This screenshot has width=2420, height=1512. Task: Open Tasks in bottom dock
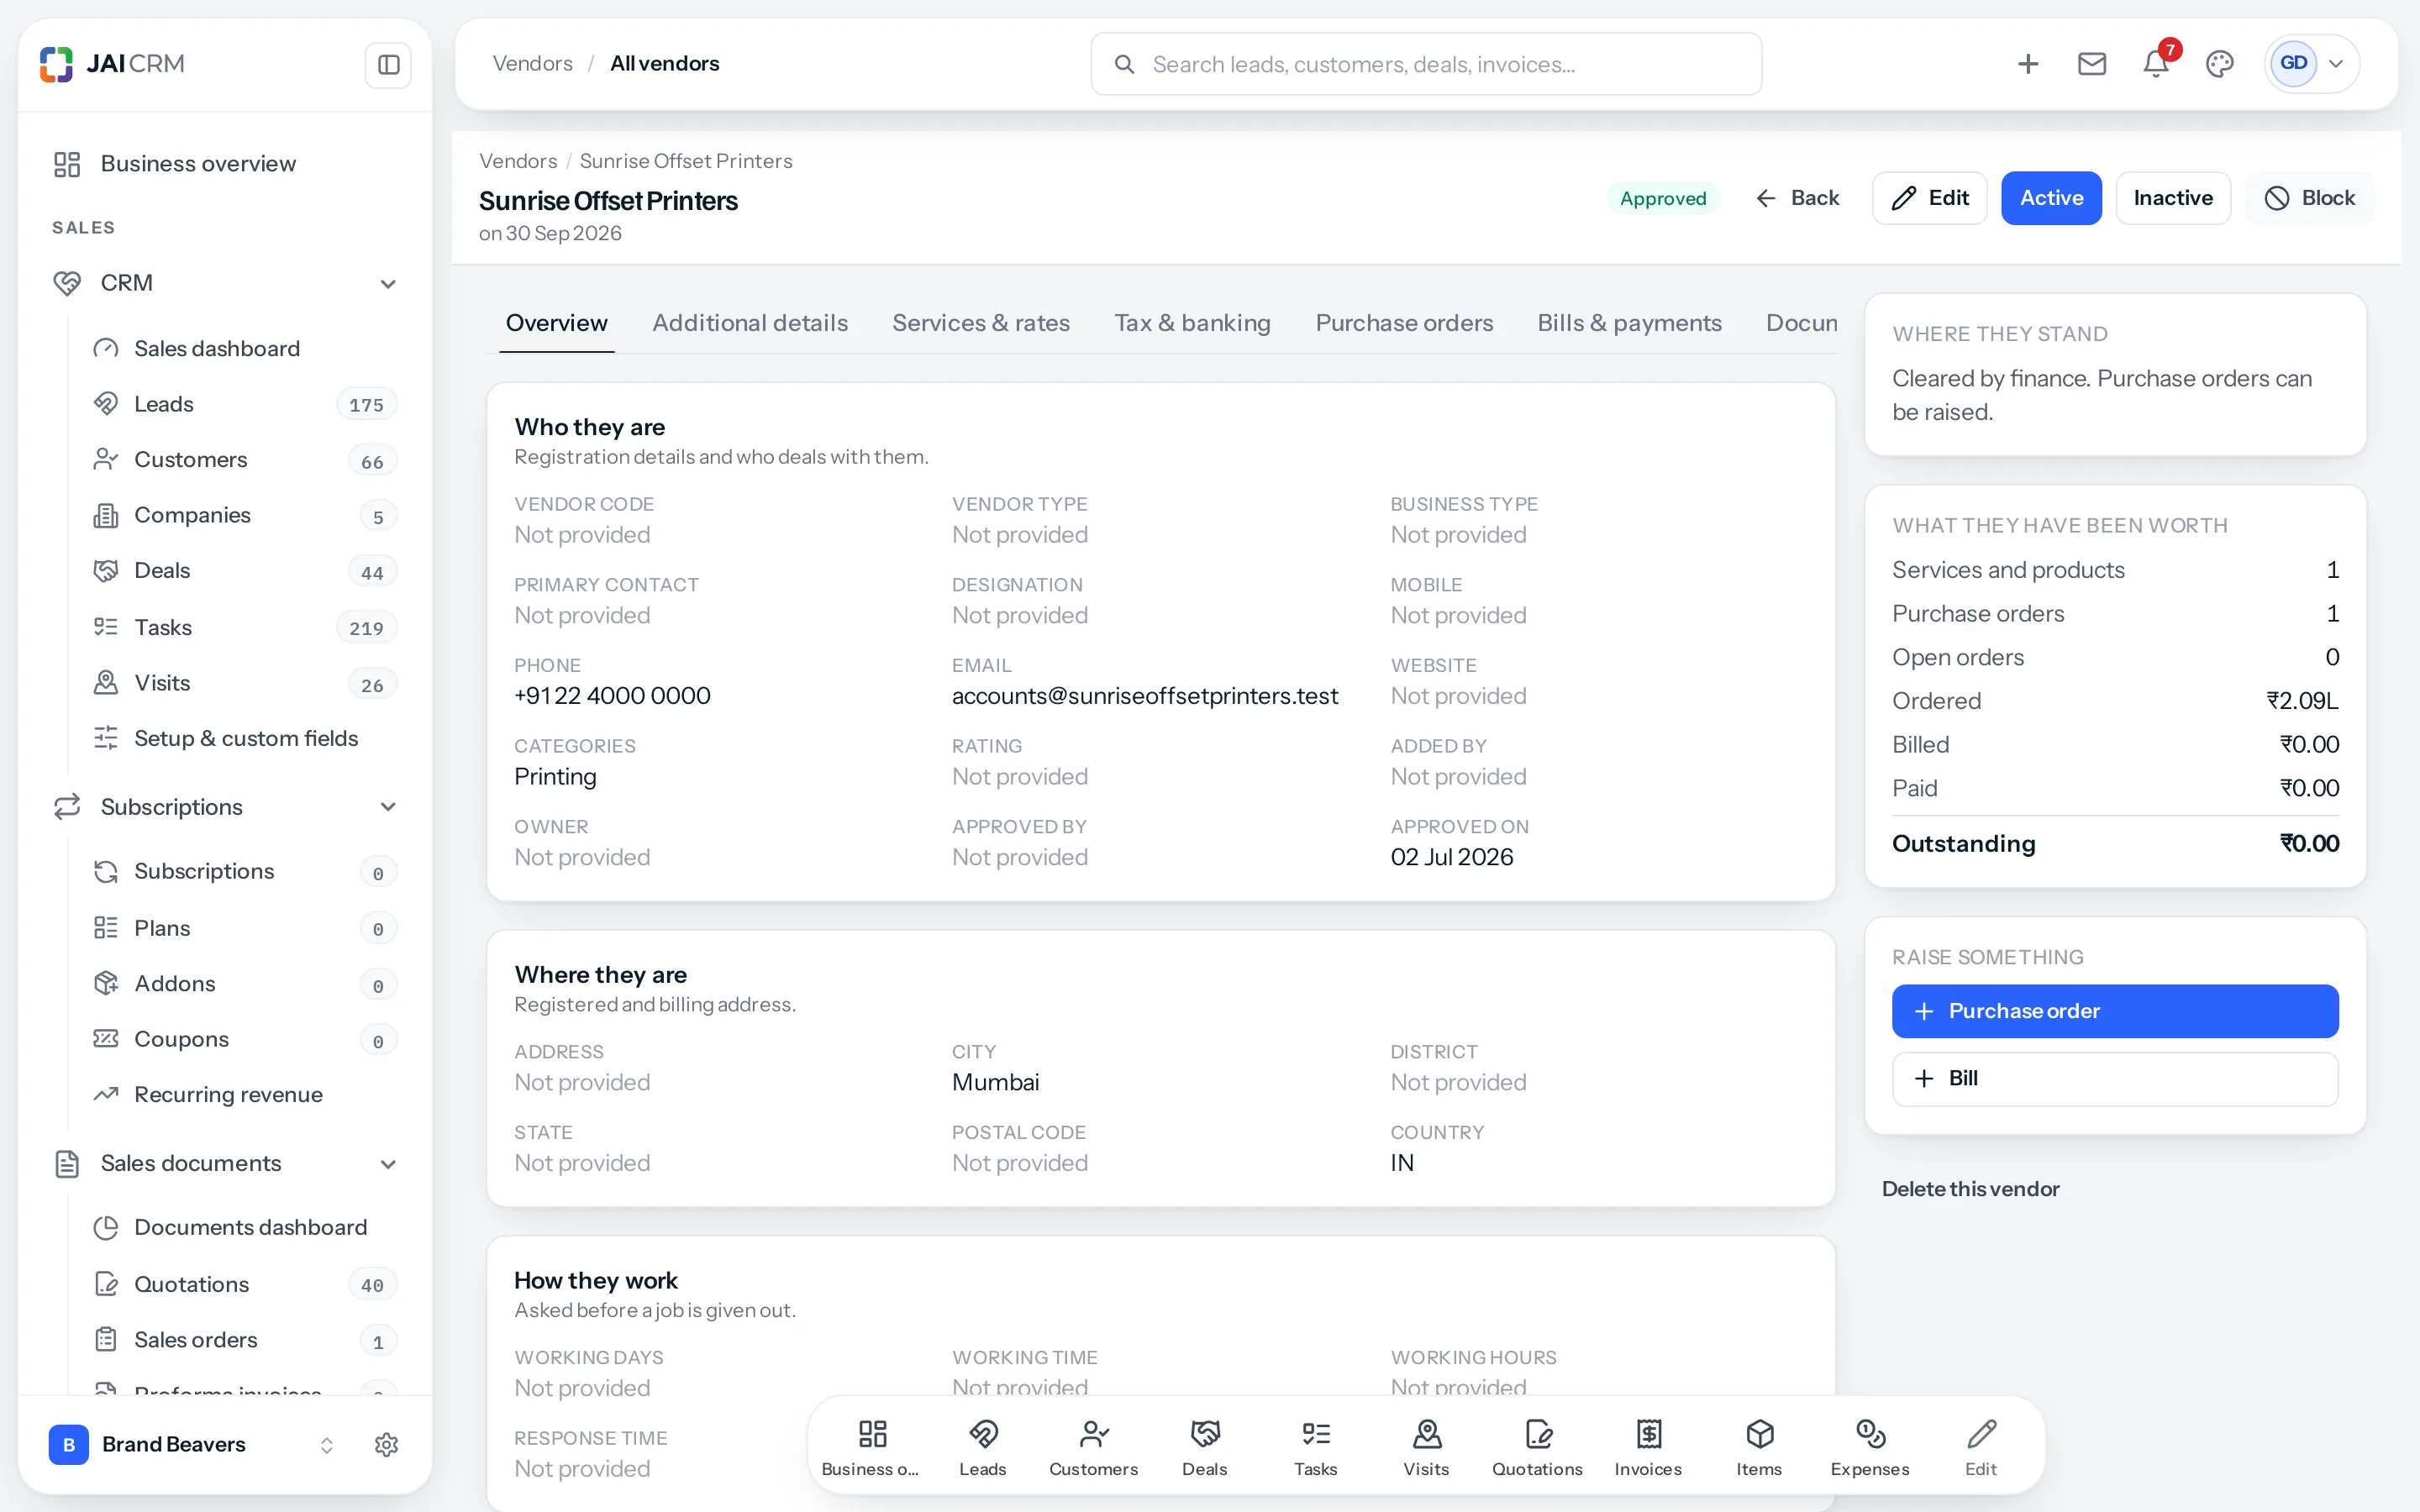pyautogui.click(x=1315, y=1447)
